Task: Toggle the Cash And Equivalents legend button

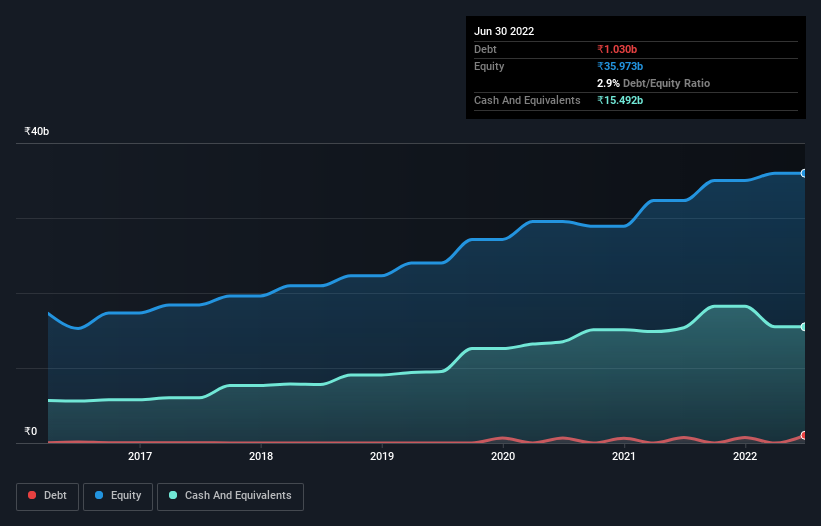Action: tap(230, 496)
